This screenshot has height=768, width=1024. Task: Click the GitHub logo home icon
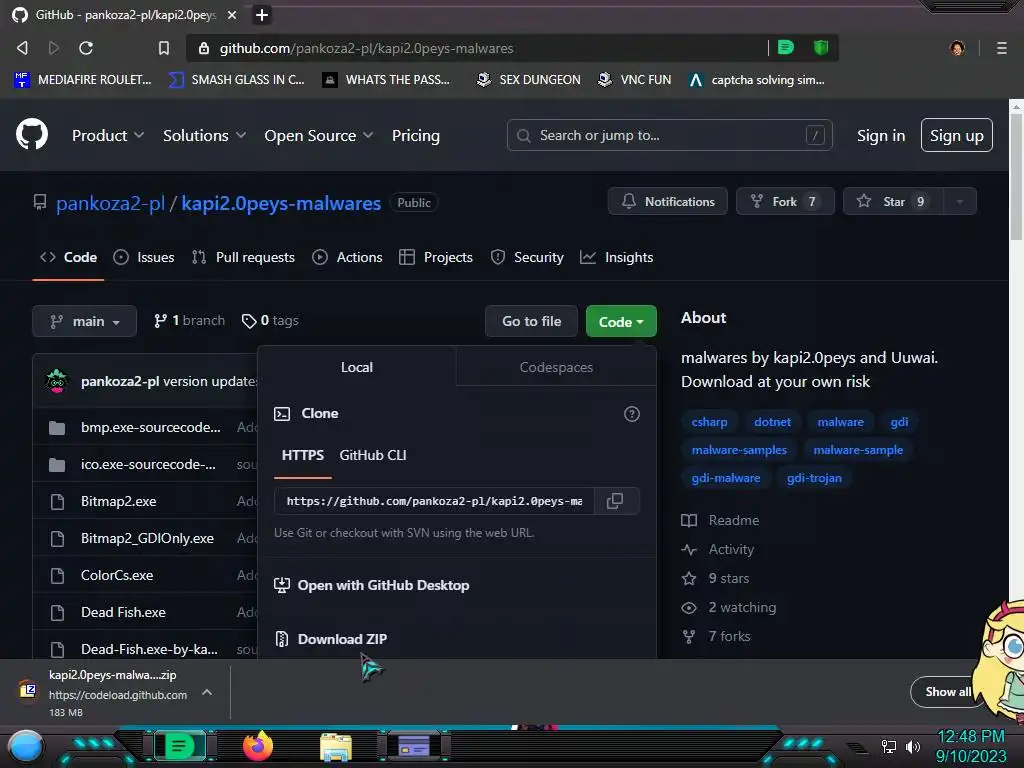pyautogui.click(x=31, y=134)
